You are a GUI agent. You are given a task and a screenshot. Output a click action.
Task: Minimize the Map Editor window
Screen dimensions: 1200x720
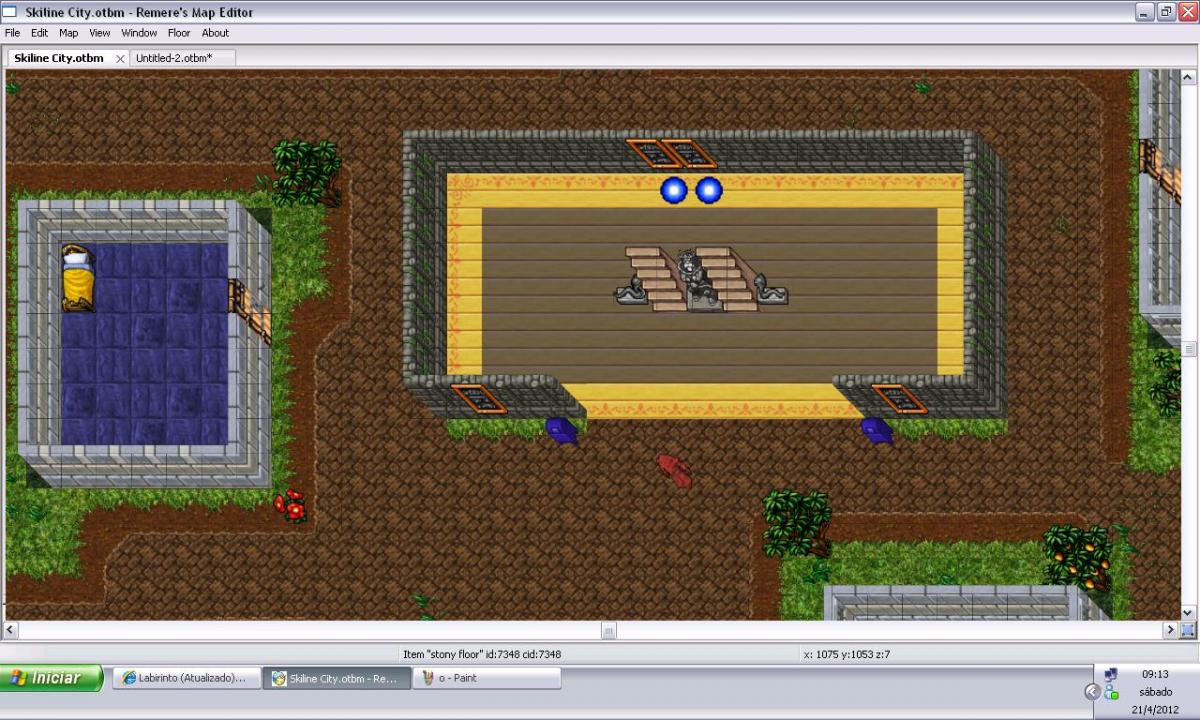coord(1145,12)
